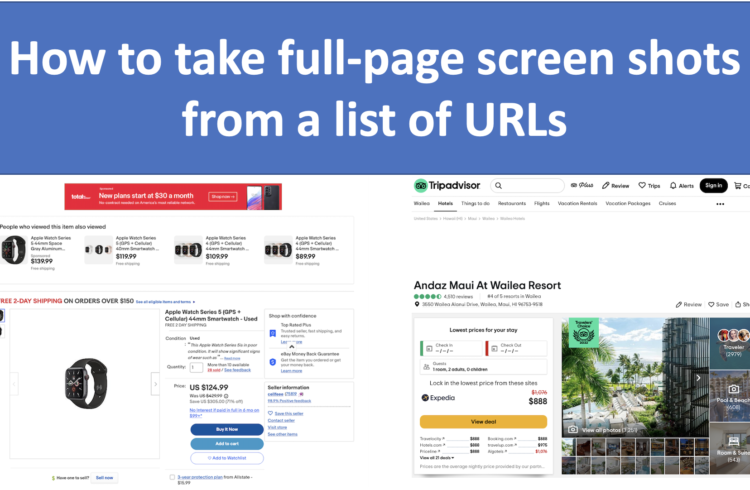Image resolution: width=750 pixels, height=490 pixels.
Task: Select the Hotels navigation tab
Action: (x=445, y=203)
